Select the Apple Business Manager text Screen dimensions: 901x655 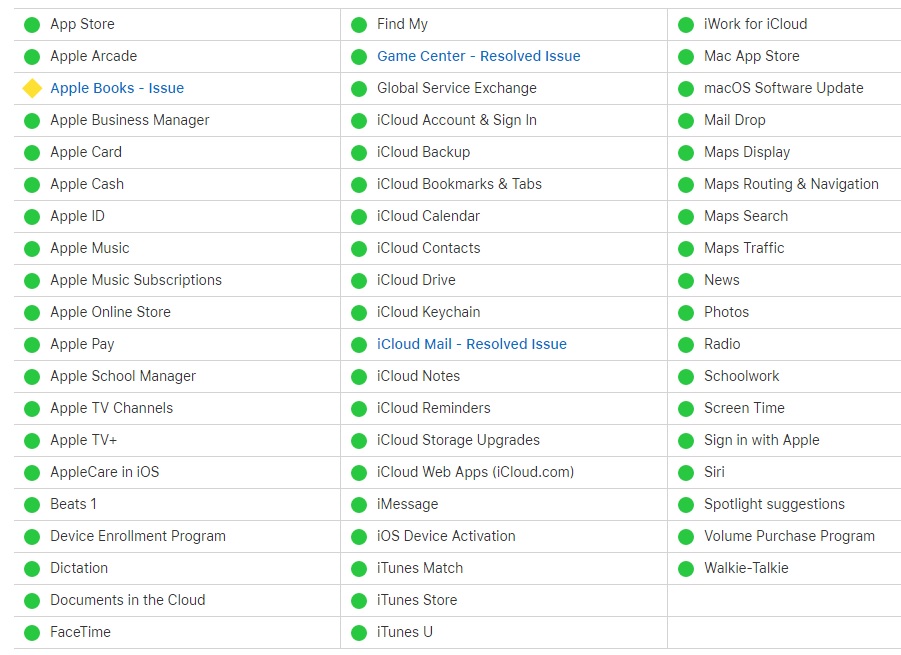tap(130, 120)
